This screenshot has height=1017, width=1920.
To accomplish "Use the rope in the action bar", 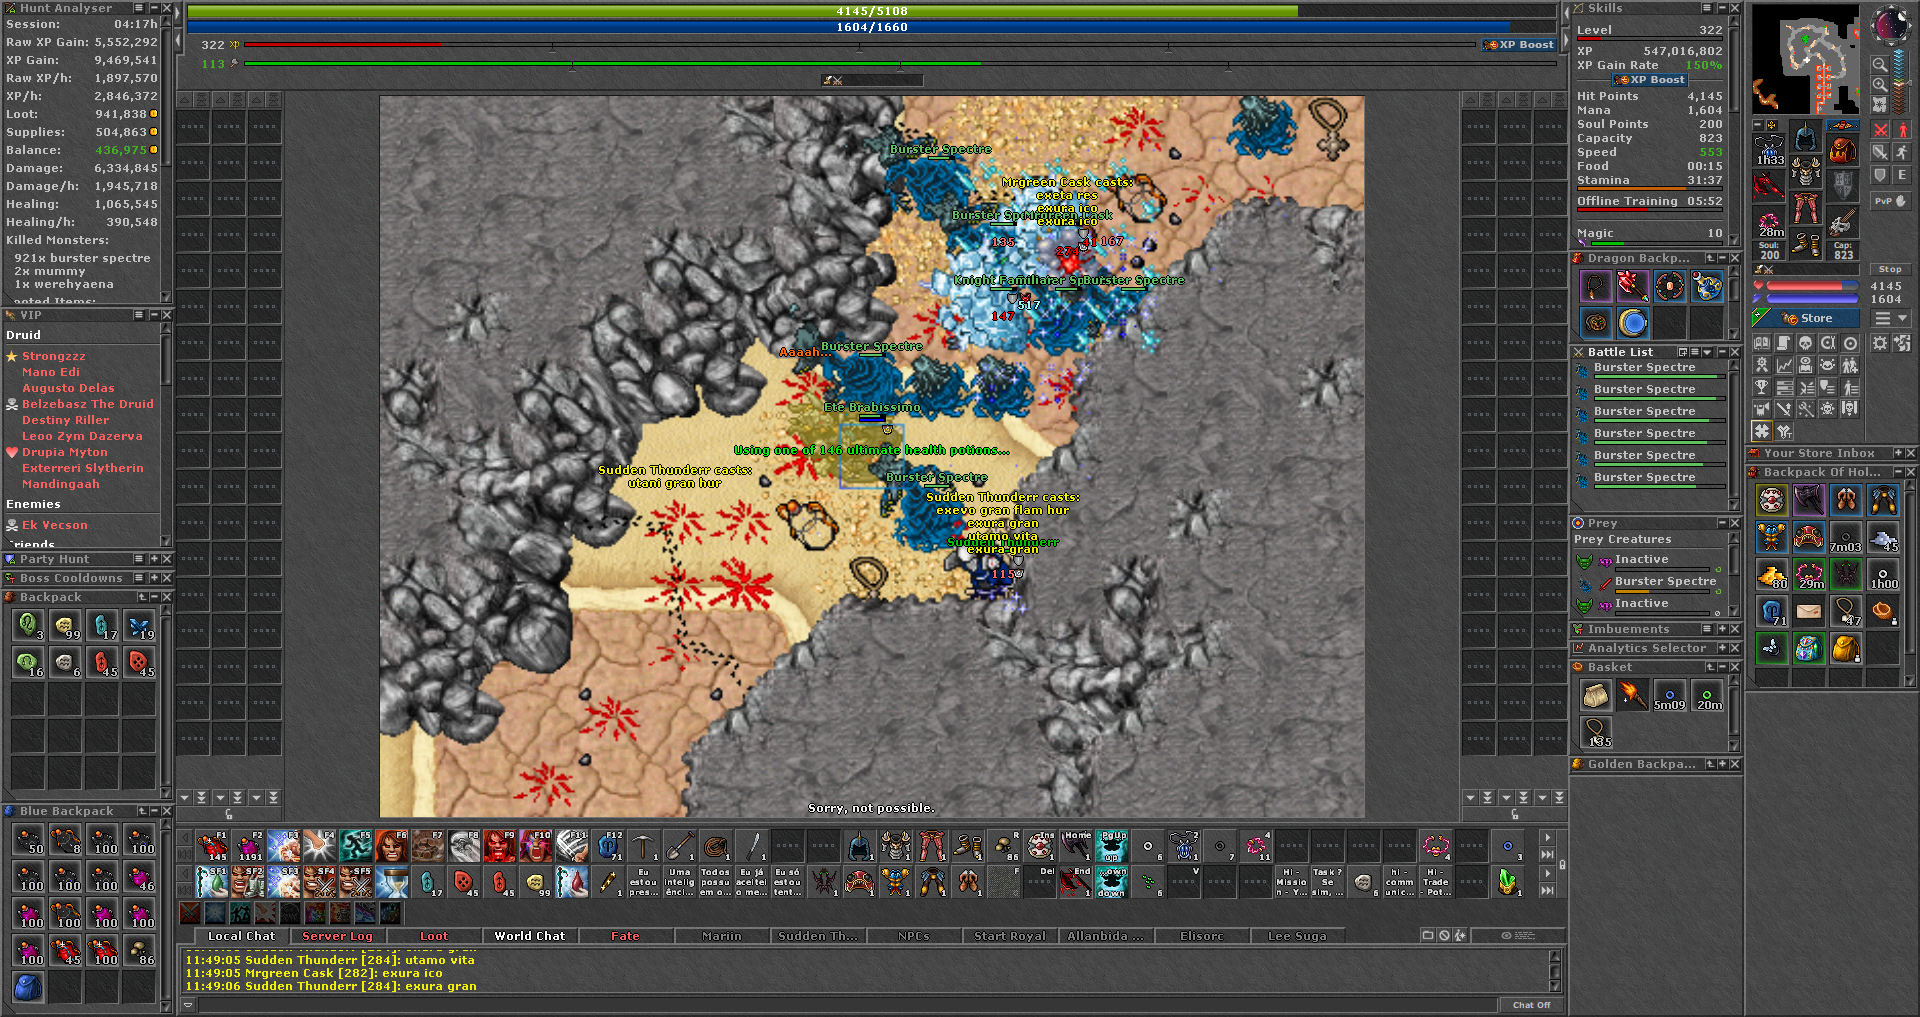I will pos(715,846).
